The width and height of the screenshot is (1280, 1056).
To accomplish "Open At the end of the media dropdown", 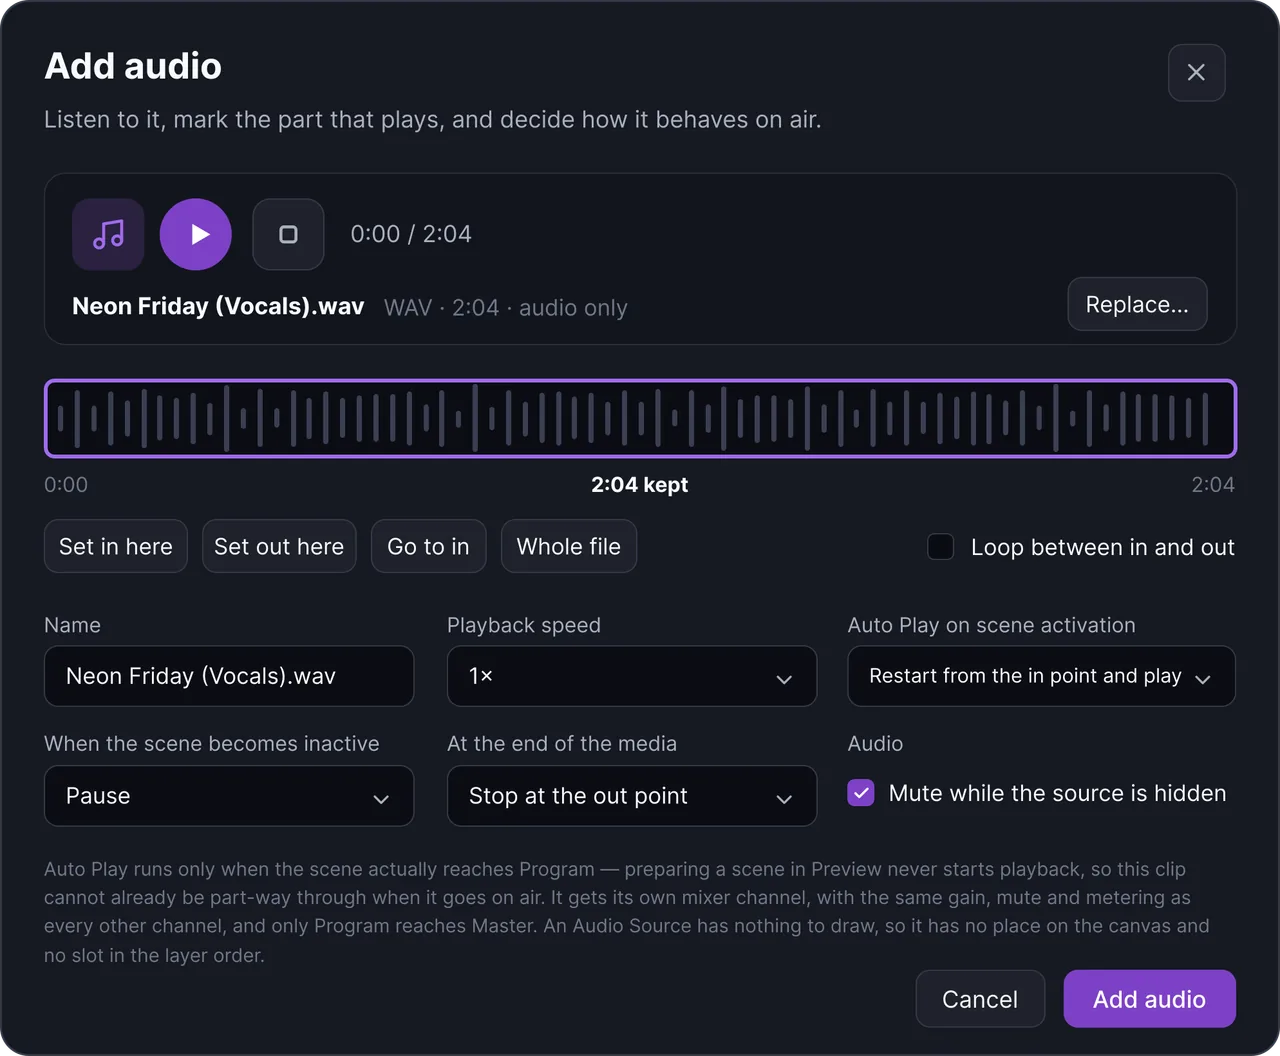I will 631,796.
